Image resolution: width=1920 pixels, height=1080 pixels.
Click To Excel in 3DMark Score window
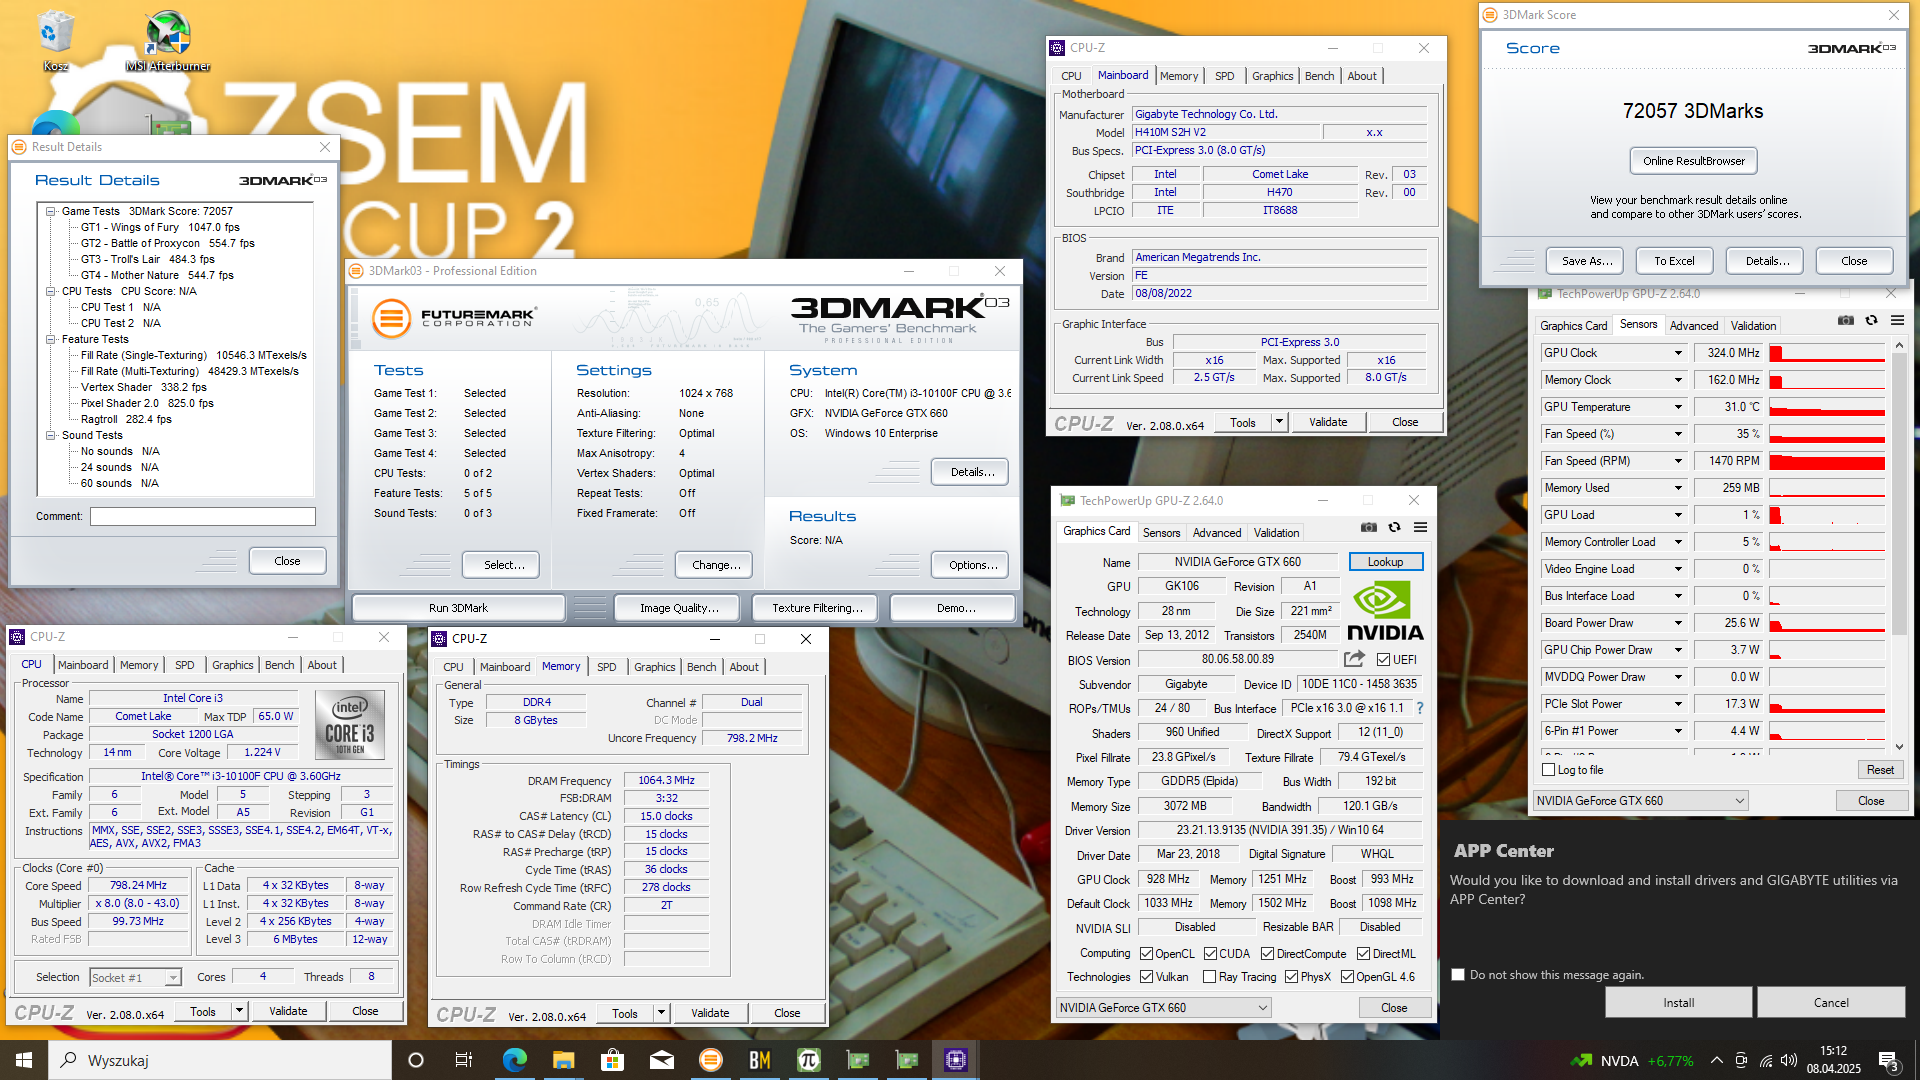1674,261
